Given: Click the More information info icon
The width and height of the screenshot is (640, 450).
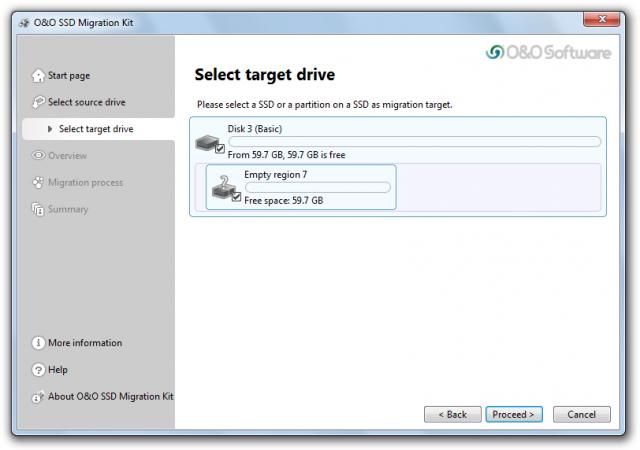Looking at the screenshot, I should click(38, 343).
